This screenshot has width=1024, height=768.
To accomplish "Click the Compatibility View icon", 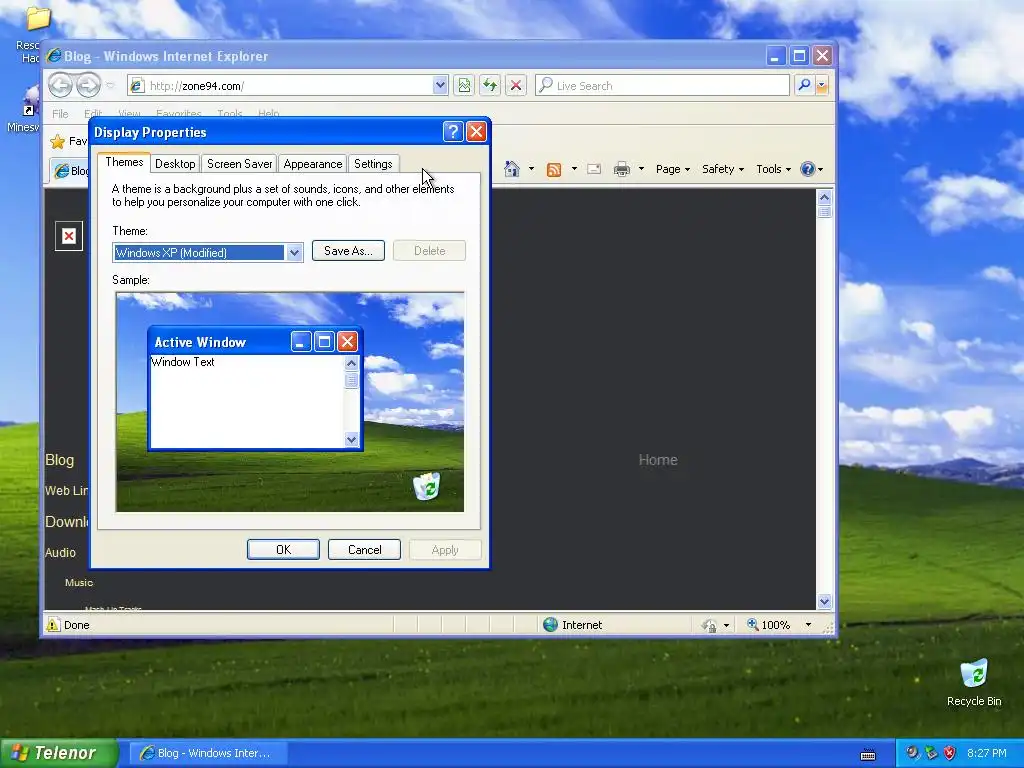I will (464, 86).
